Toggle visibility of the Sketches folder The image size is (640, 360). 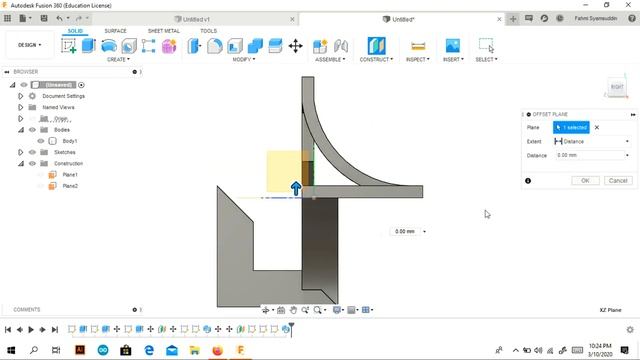[32, 152]
